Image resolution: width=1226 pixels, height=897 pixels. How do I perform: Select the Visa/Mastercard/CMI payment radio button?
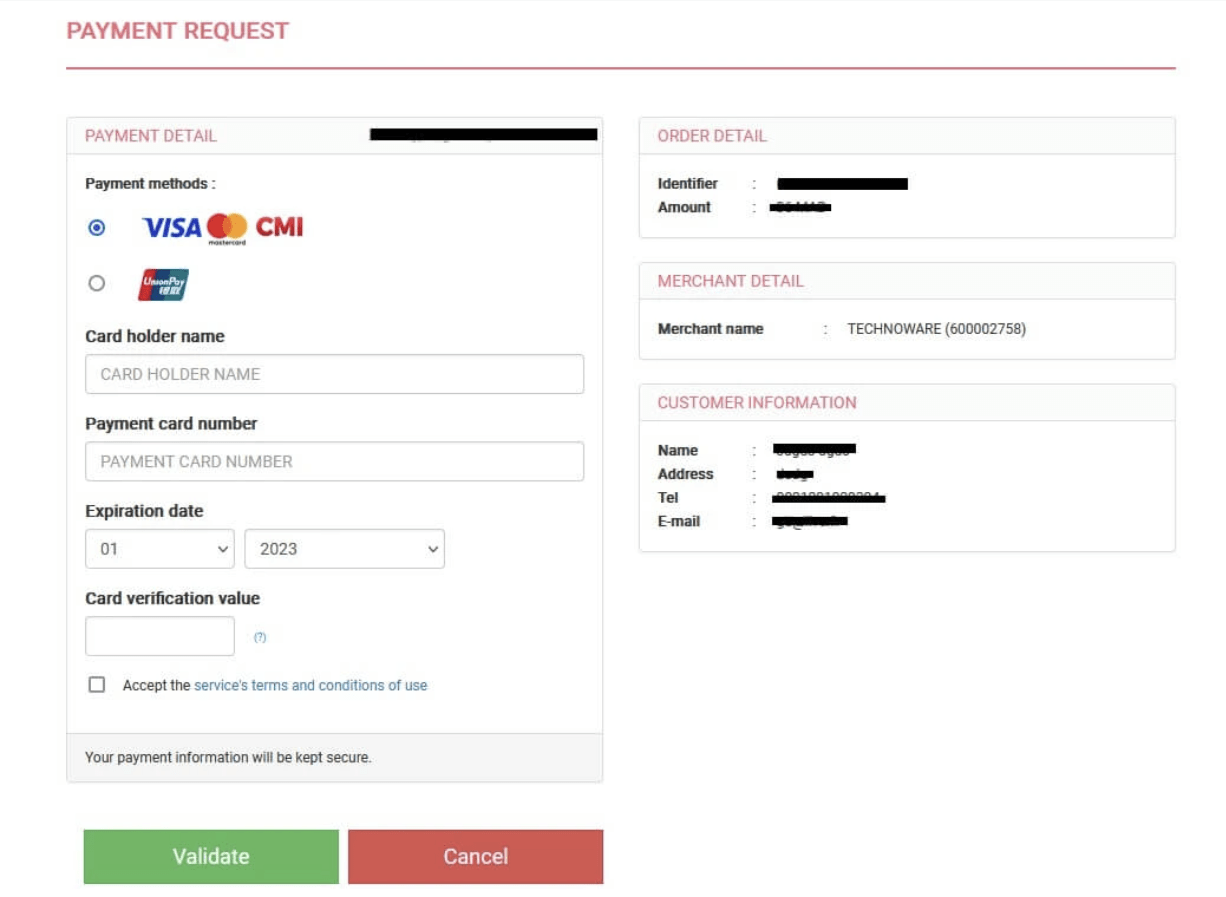tap(97, 228)
